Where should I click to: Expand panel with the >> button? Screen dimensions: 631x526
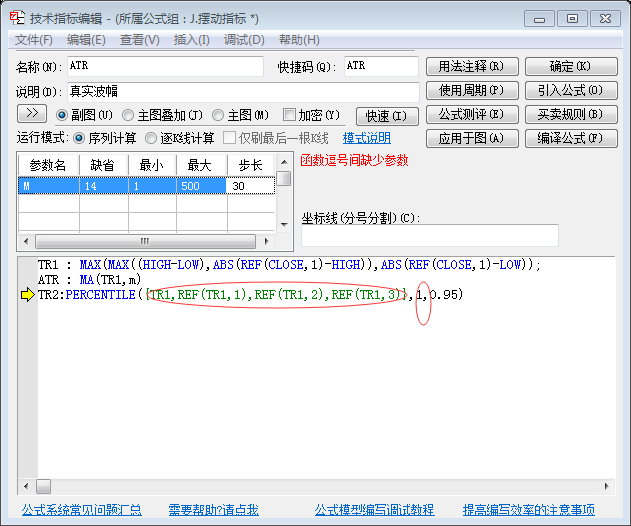point(32,113)
